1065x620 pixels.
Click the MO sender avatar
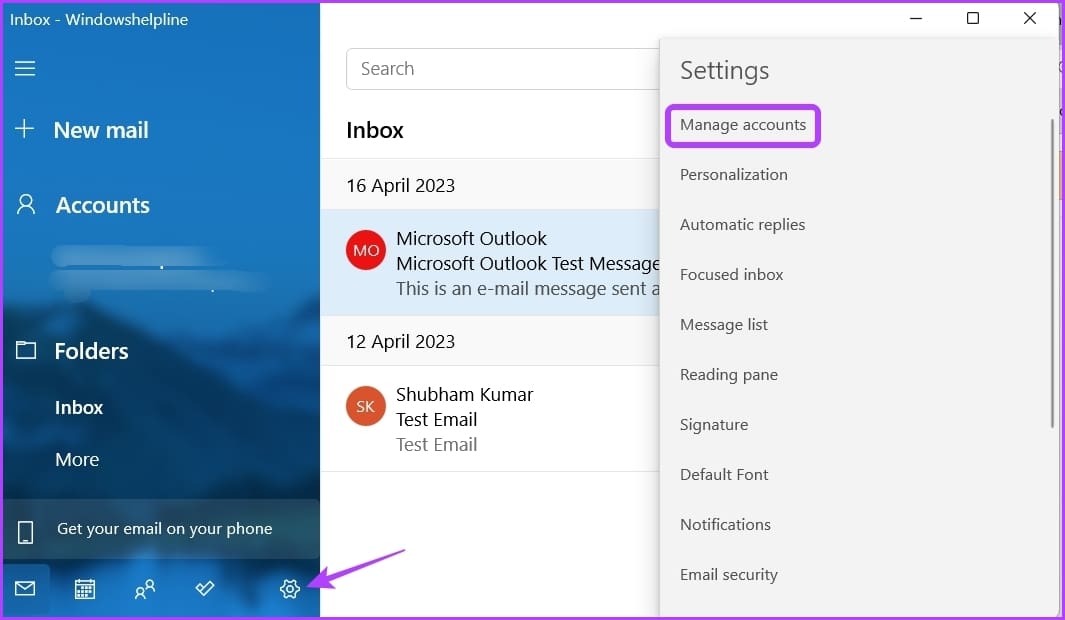(x=366, y=250)
